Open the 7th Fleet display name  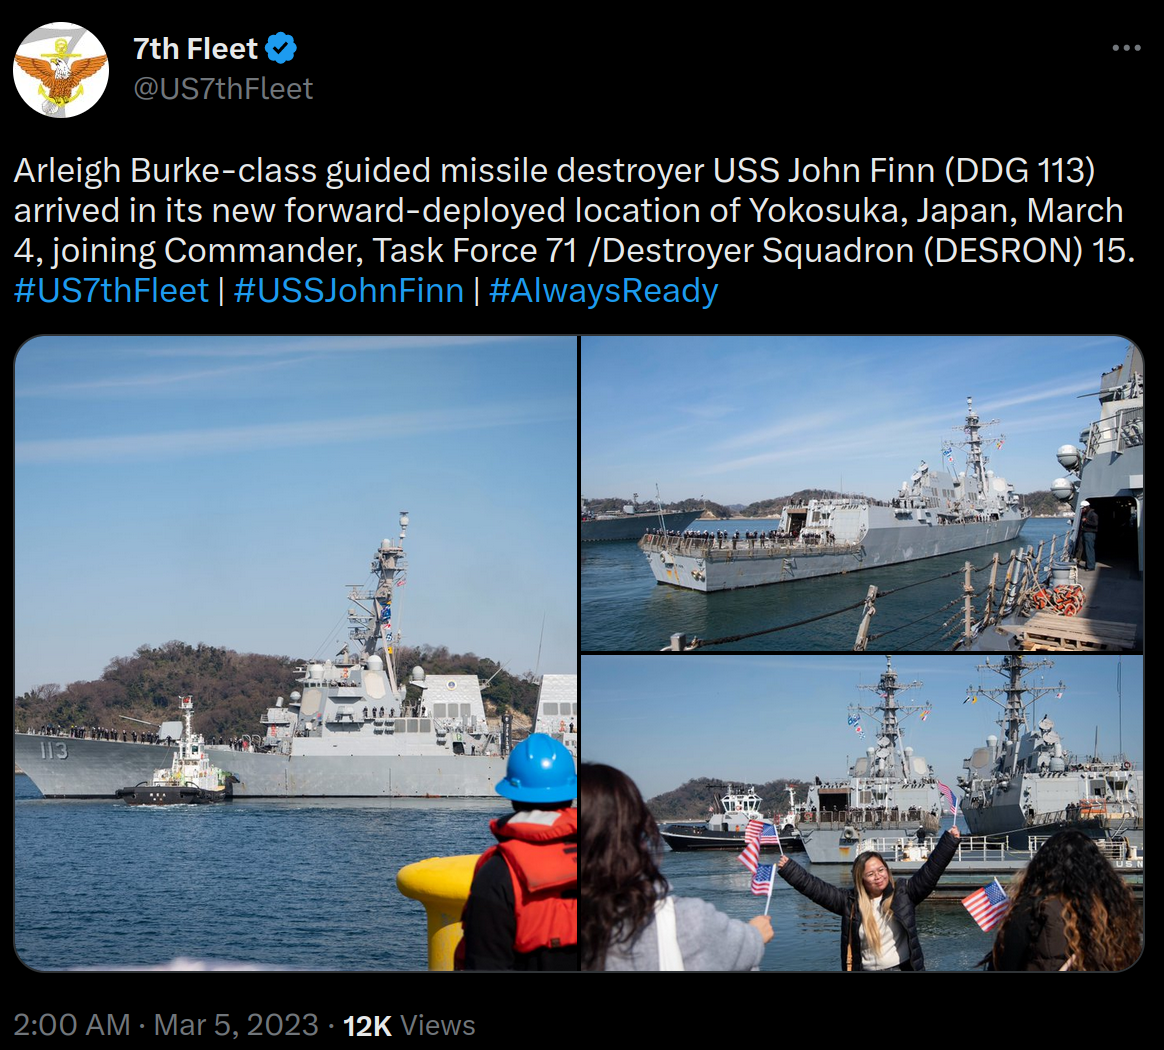pyautogui.click(x=195, y=49)
